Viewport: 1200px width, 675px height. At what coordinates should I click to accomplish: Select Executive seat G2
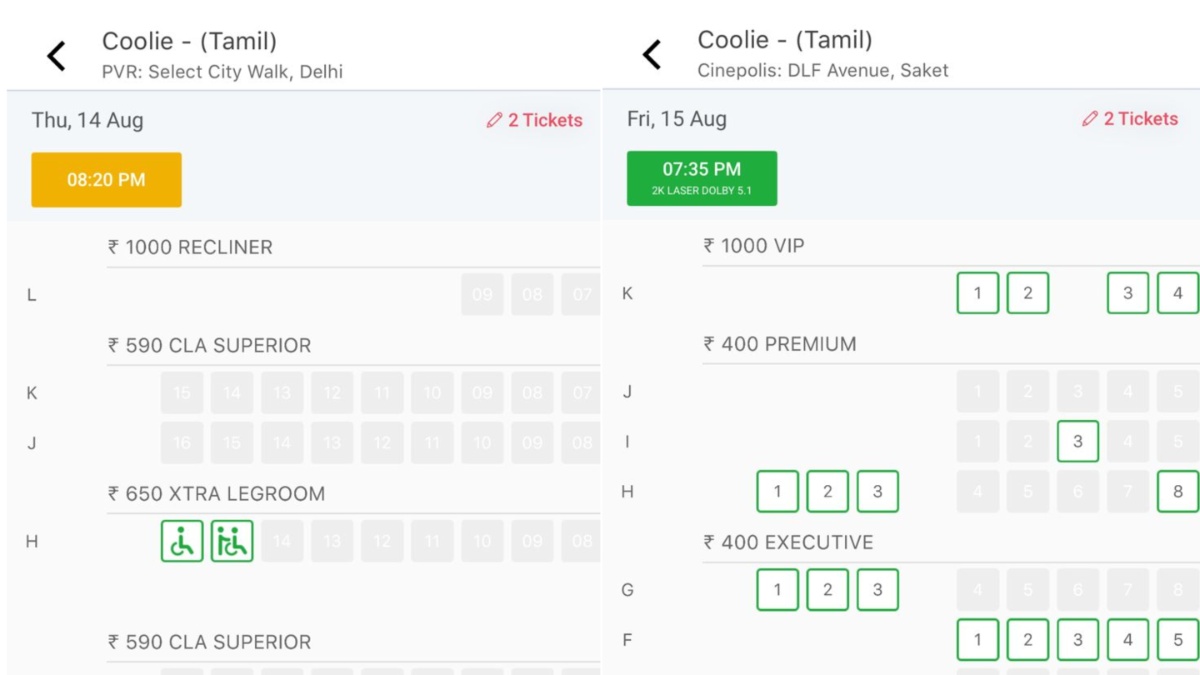pyautogui.click(x=827, y=589)
